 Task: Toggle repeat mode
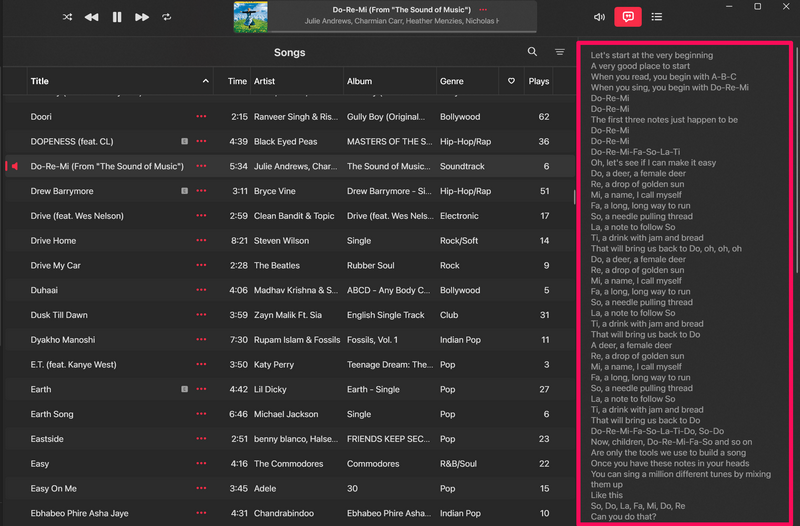[x=166, y=17]
